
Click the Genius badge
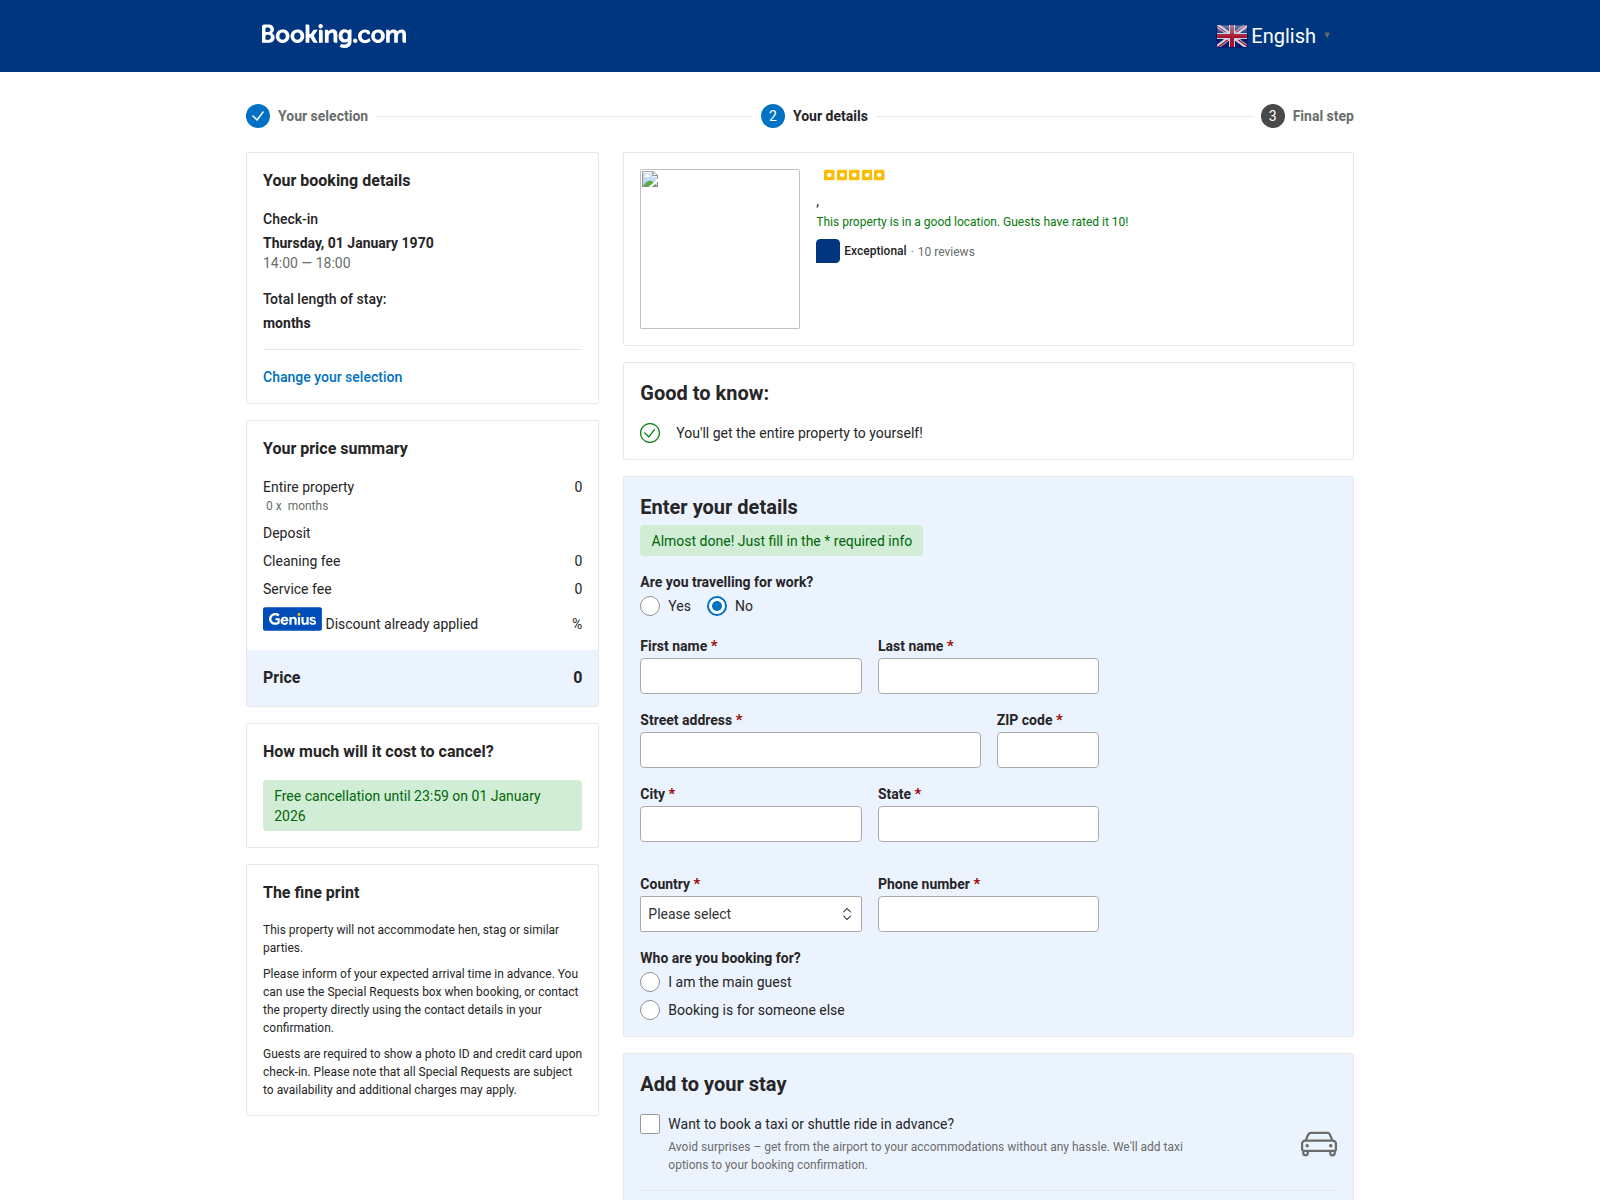pyautogui.click(x=292, y=619)
